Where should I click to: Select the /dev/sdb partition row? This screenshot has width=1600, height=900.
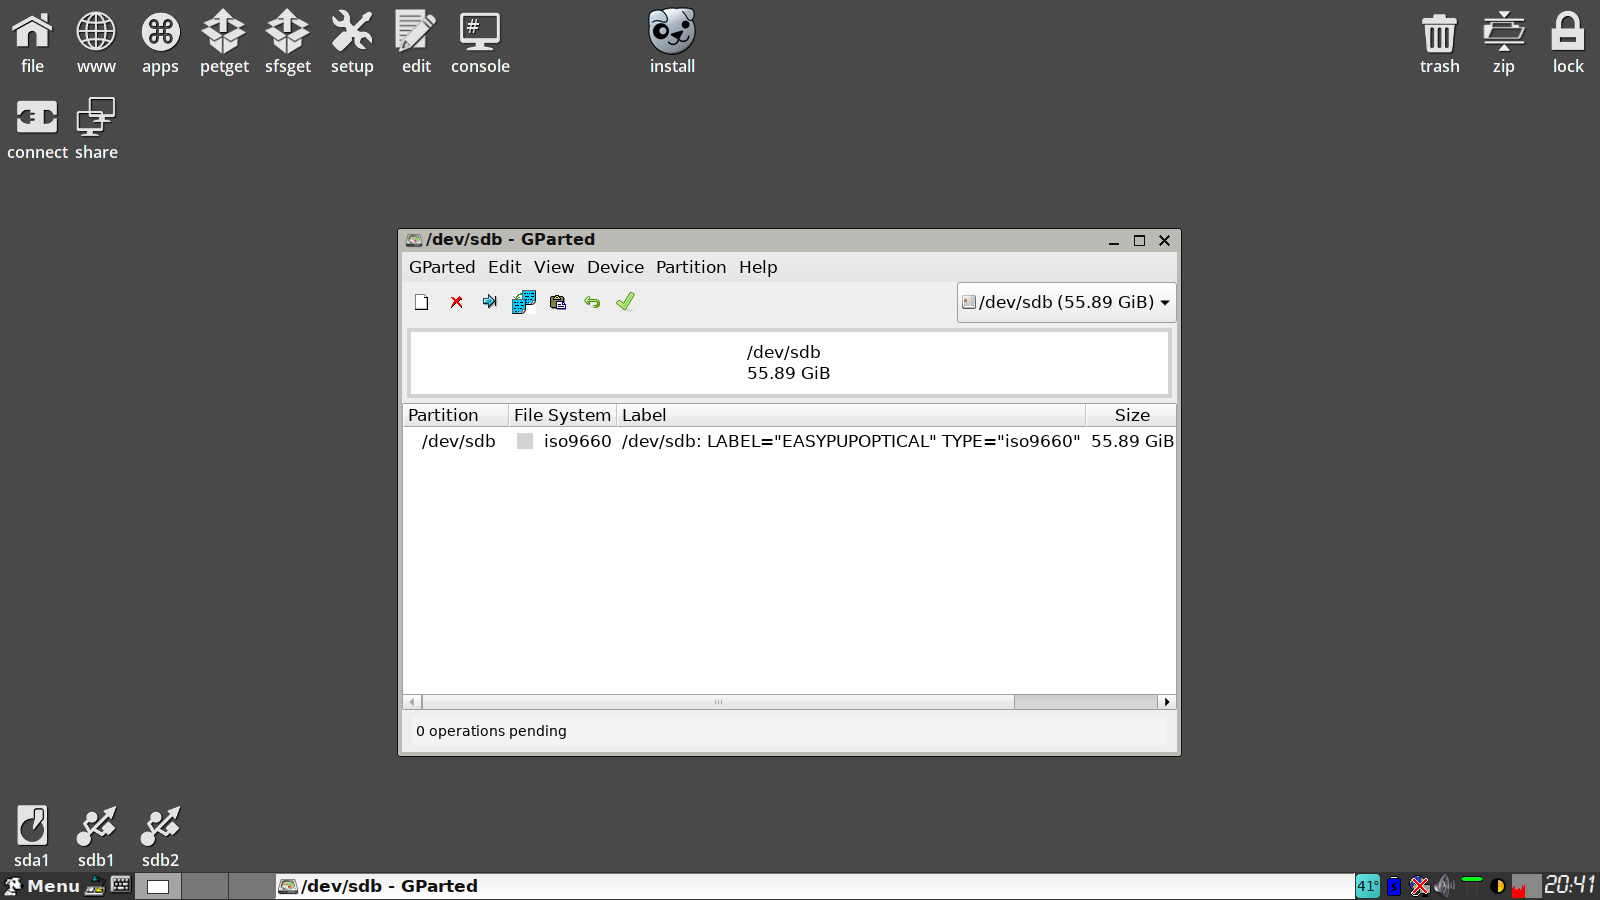790,441
